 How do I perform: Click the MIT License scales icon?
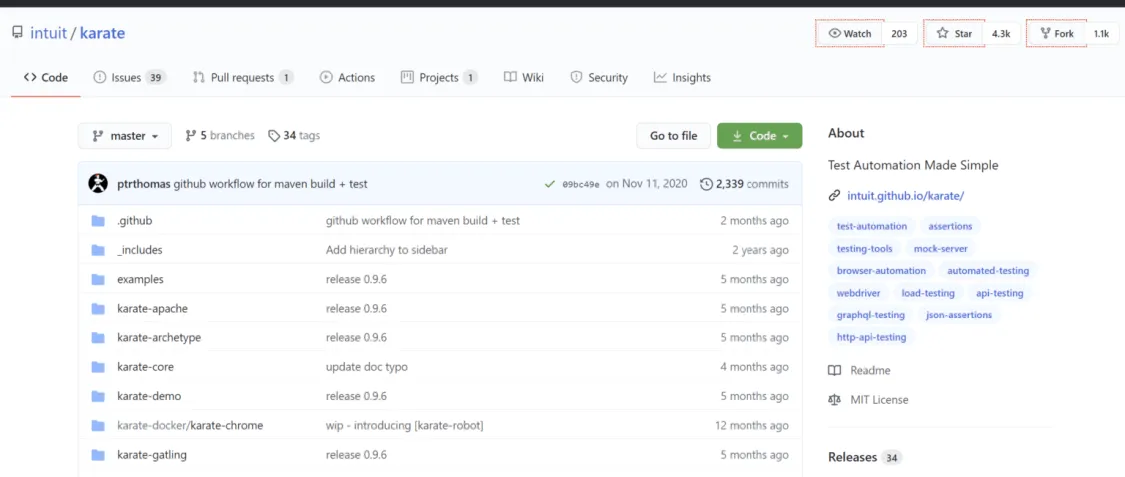[x=834, y=400]
